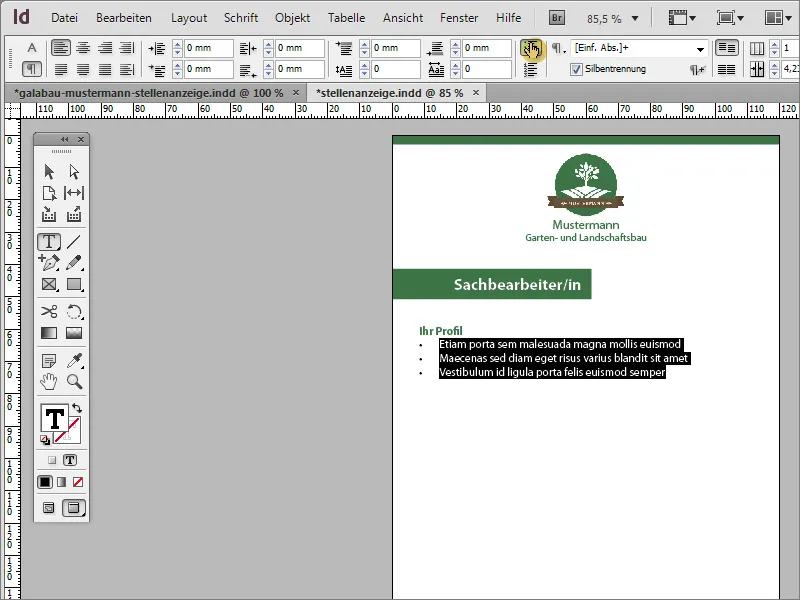
Task: Toggle Silbentrennung checkbox
Action: [576, 69]
